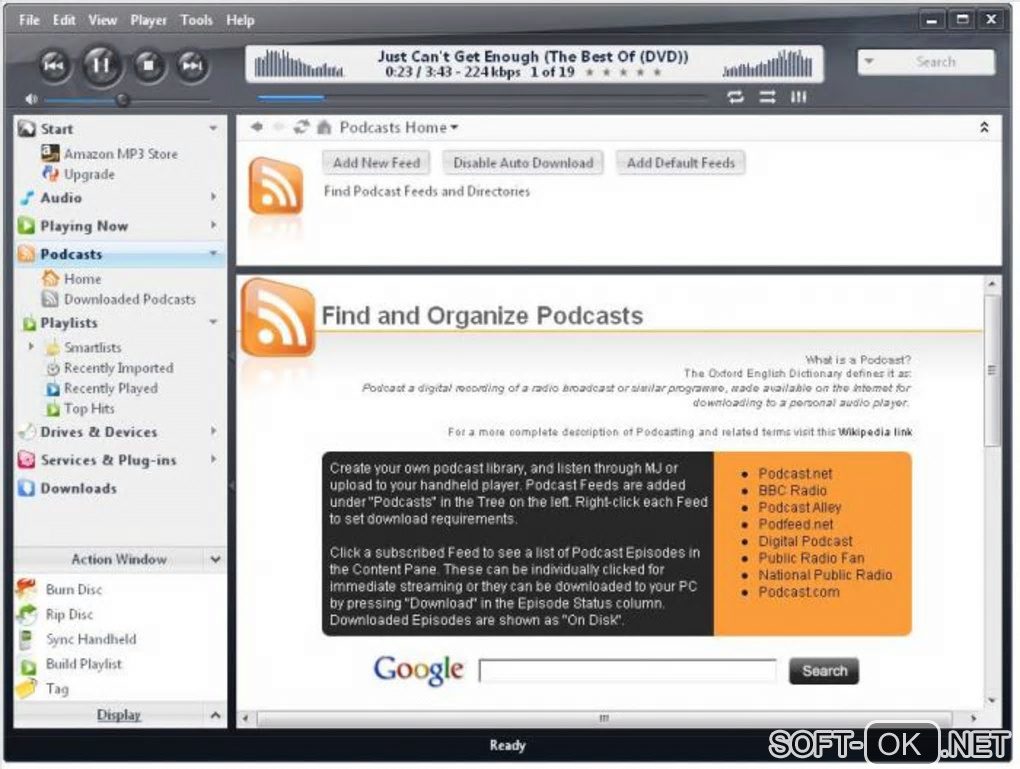
Task: Click the playback progress bar
Action: (x=482, y=98)
